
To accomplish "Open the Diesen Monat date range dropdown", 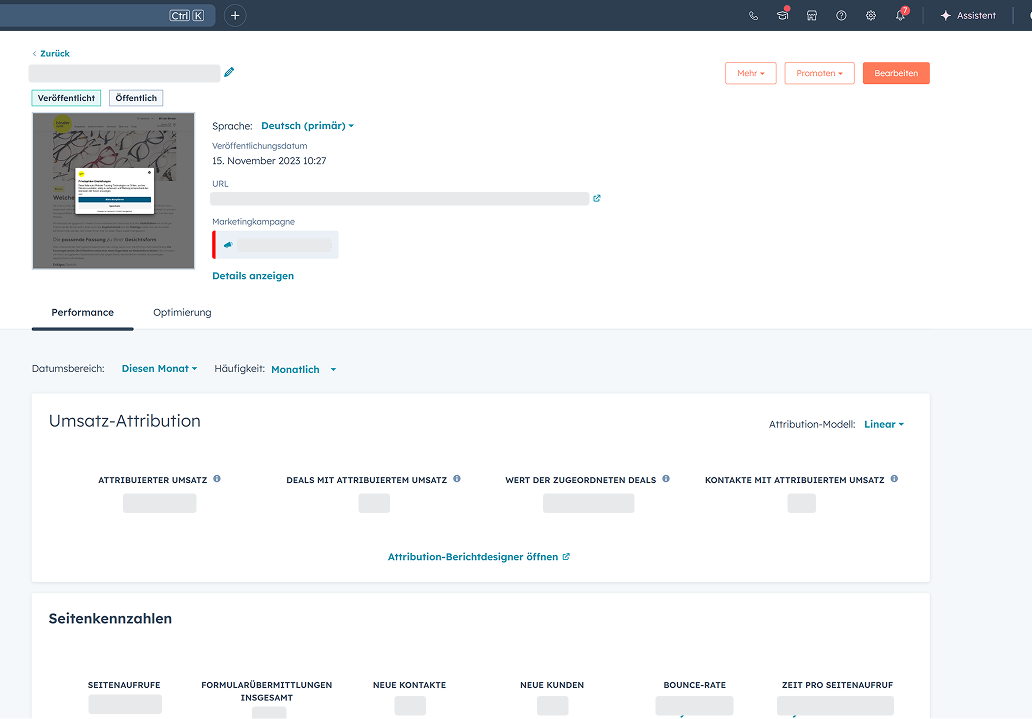I will 159,369.
